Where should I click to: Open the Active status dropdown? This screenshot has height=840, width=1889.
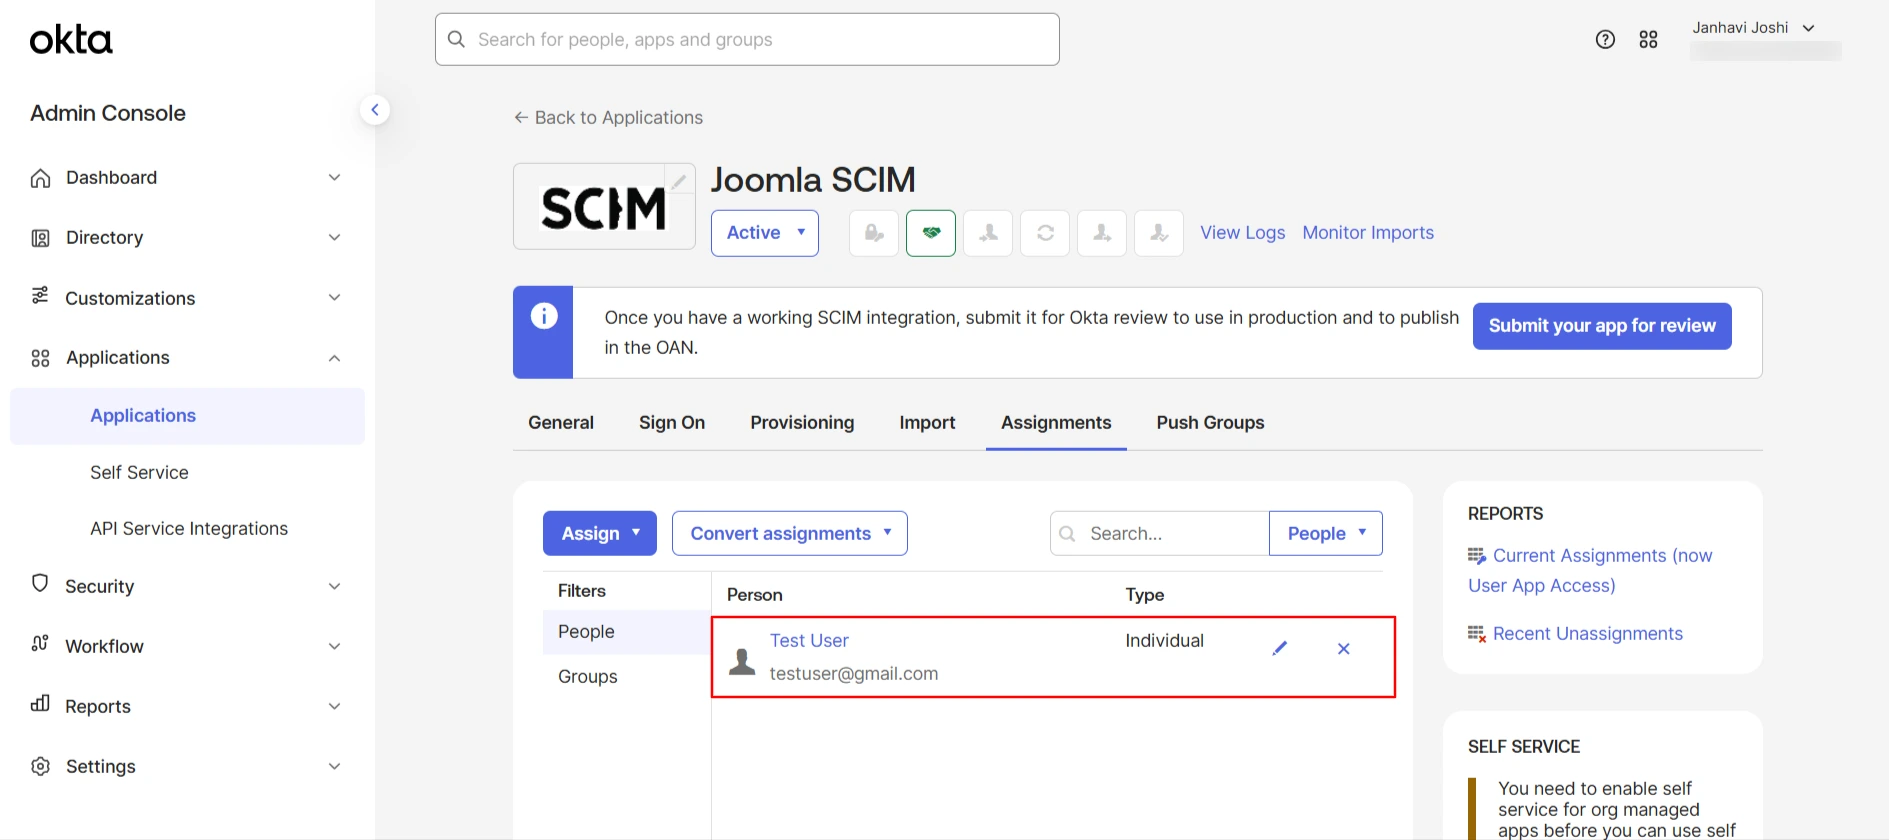tap(765, 233)
